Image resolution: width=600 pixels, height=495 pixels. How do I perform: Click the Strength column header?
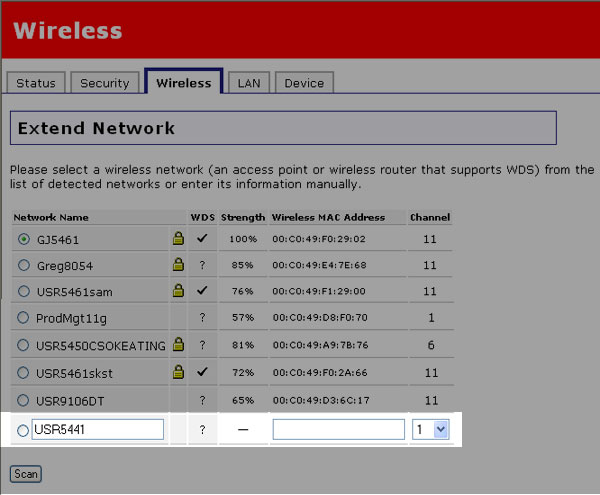coord(243,217)
